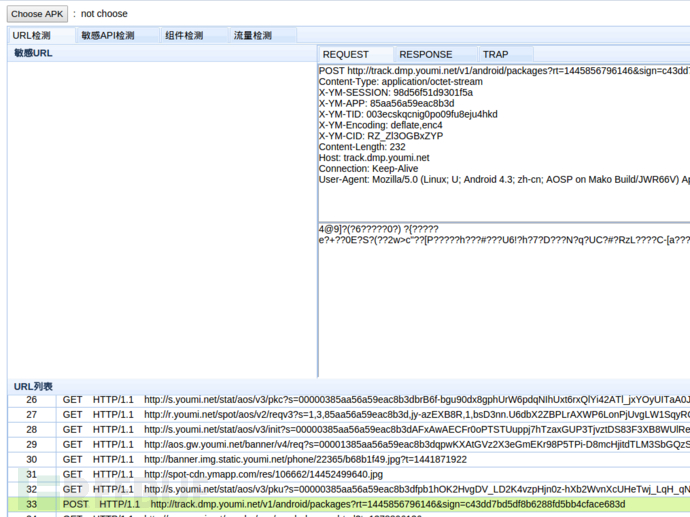Image resolution: width=690 pixels, height=517 pixels.
Task: Click the User-Agent Mozilla/5.0 line
Action: pos(504,180)
